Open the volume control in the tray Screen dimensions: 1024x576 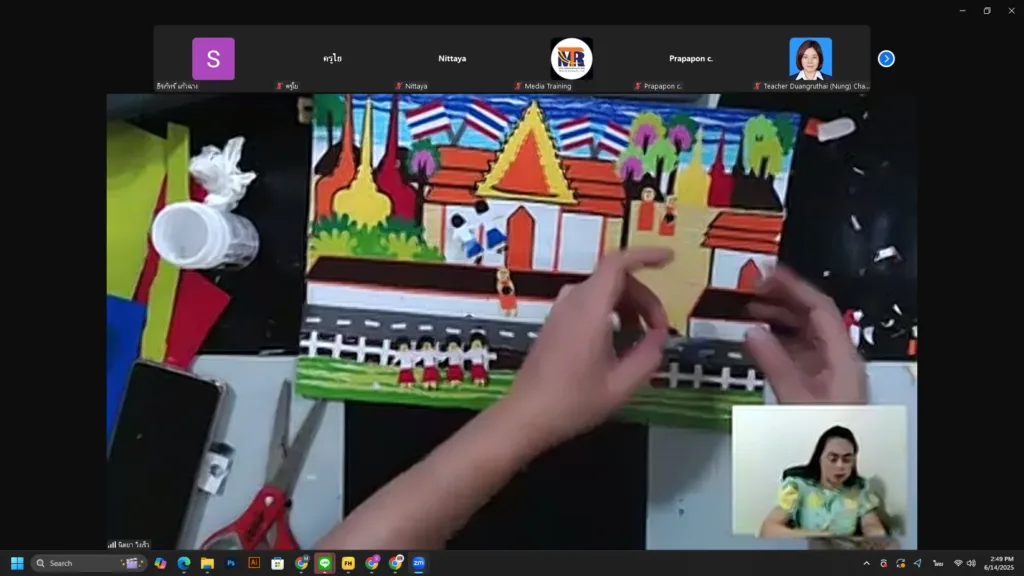971,563
